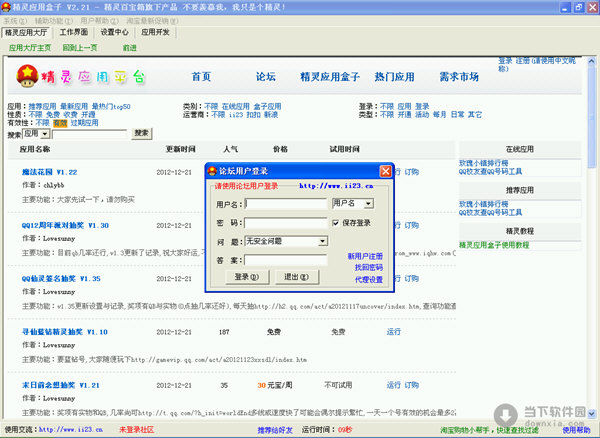Open the 设置中心 tab
Image resolution: width=600 pixels, height=438 pixels.
[114, 32]
